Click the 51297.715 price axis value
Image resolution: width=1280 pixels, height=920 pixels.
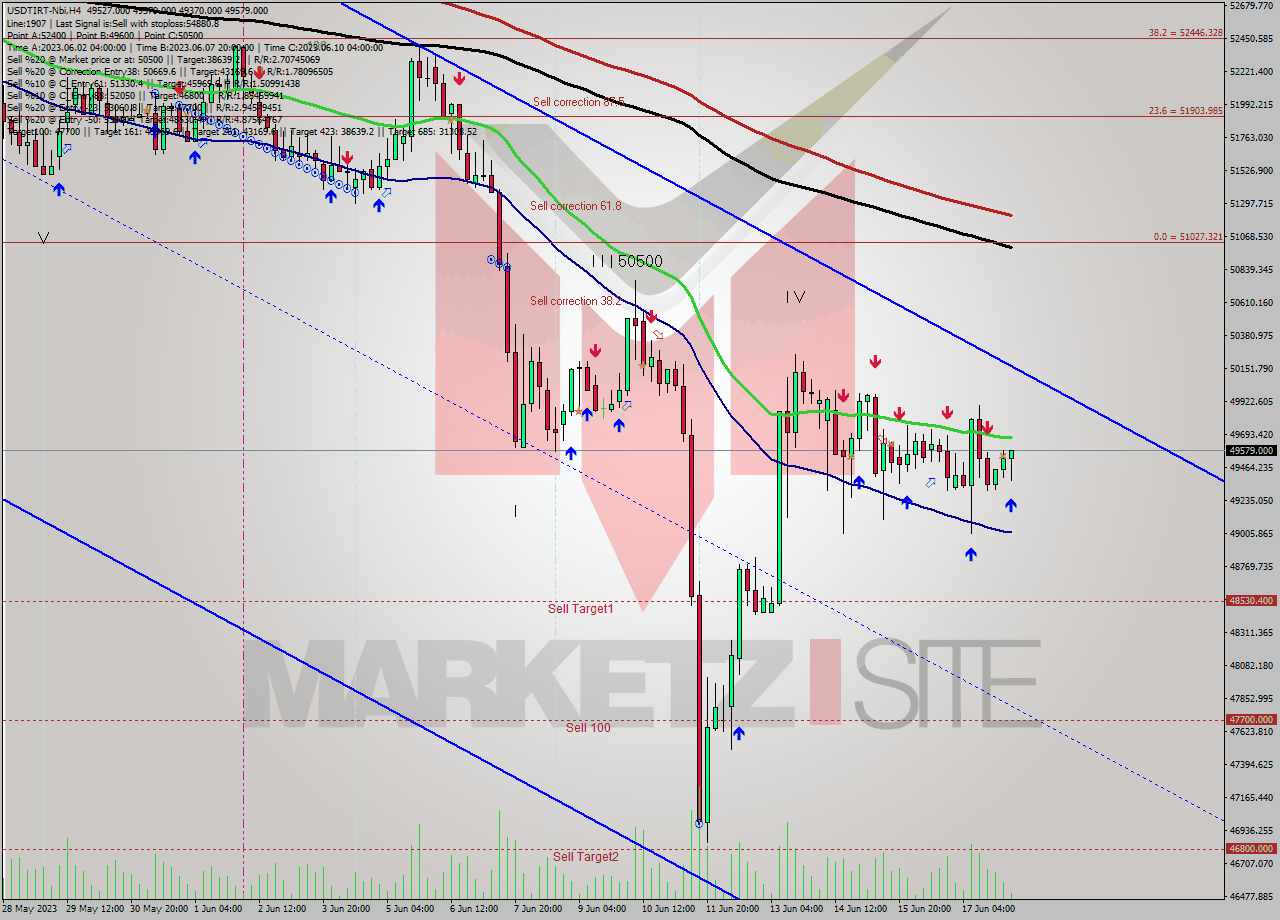[1251, 204]
